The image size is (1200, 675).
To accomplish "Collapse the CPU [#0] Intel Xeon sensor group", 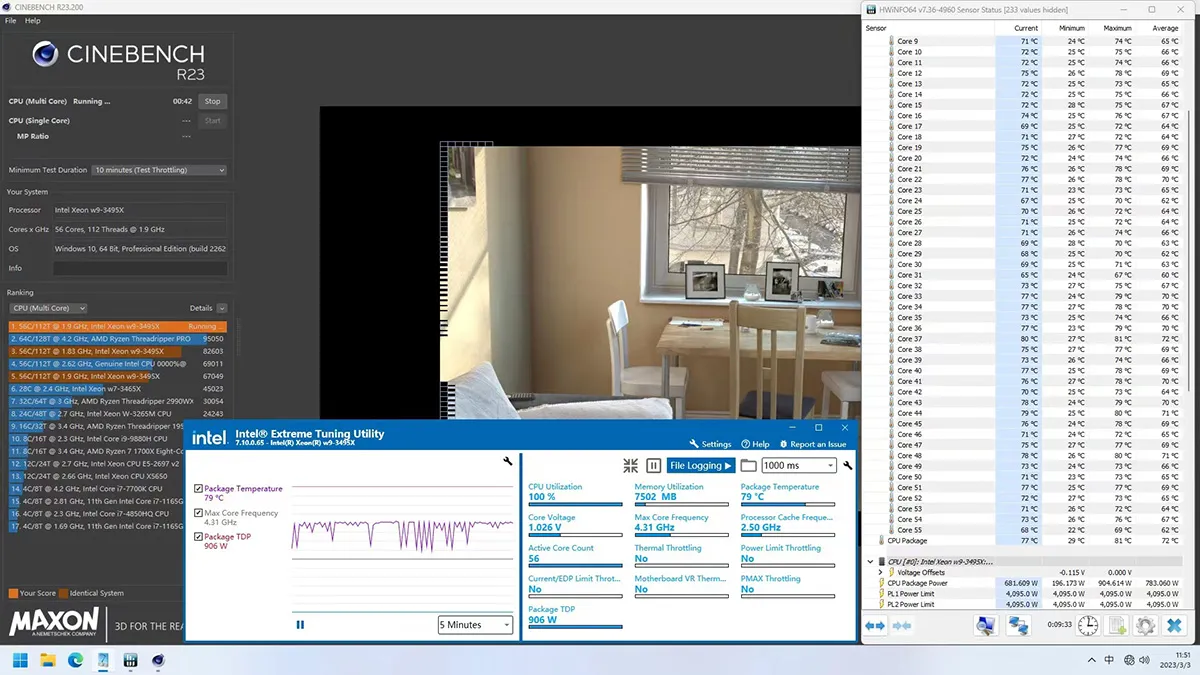I will pos(869,562).
